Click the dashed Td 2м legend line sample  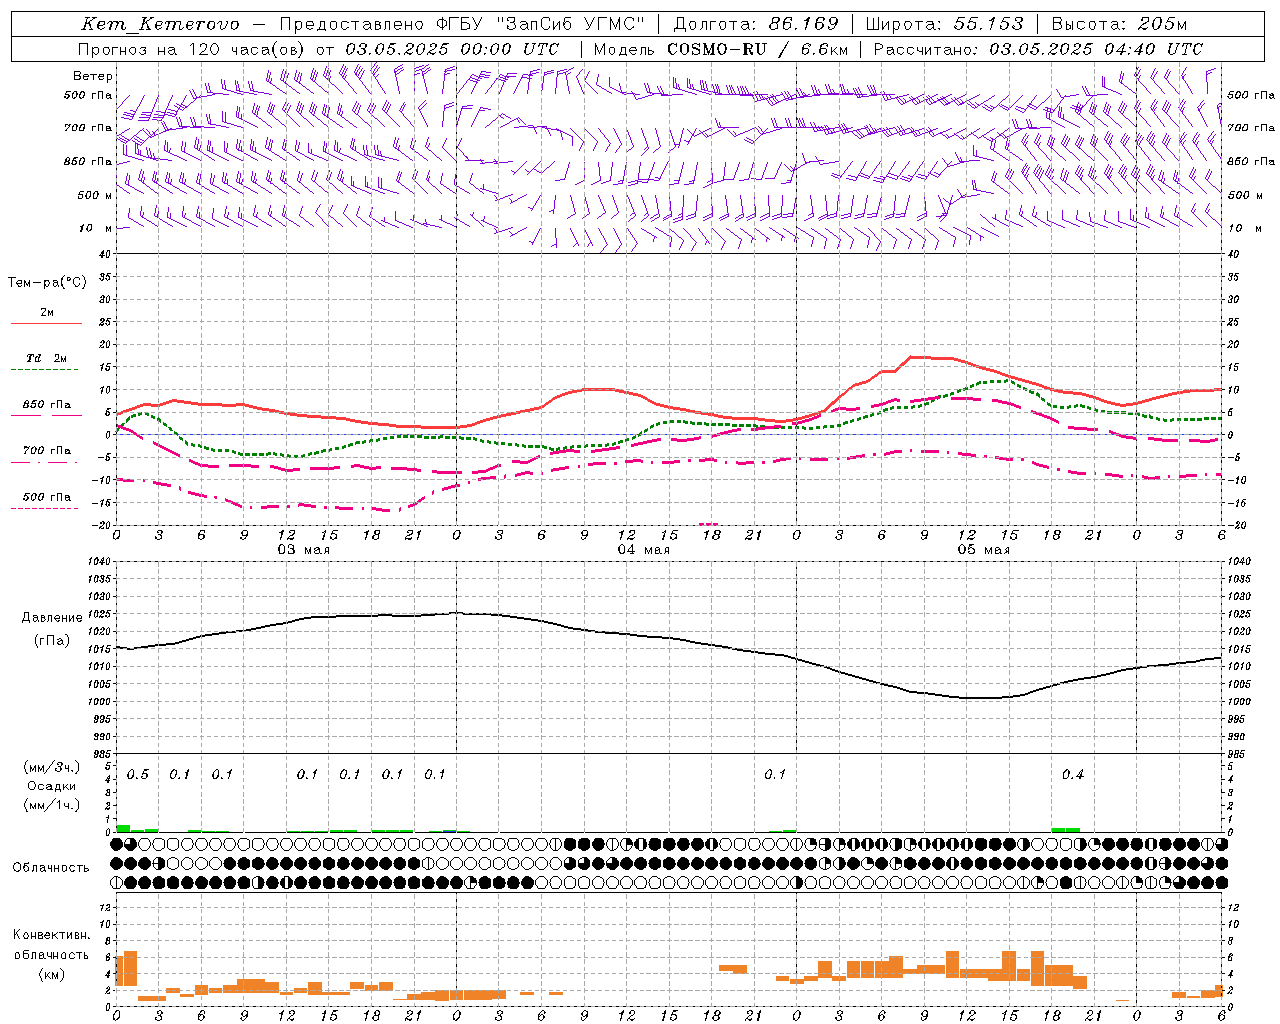(46, 370)
